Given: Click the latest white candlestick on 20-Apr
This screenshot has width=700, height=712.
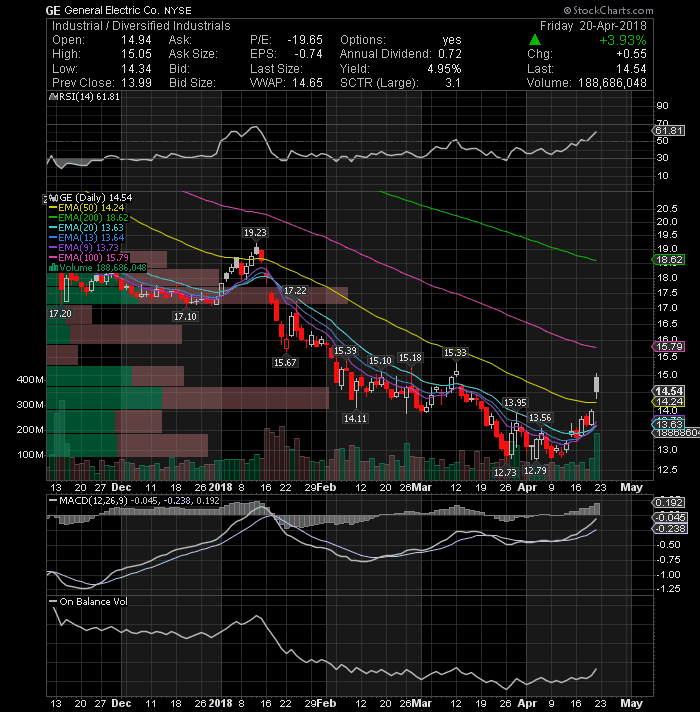Looking at the screenshot, I should click(x=596, y=385).
